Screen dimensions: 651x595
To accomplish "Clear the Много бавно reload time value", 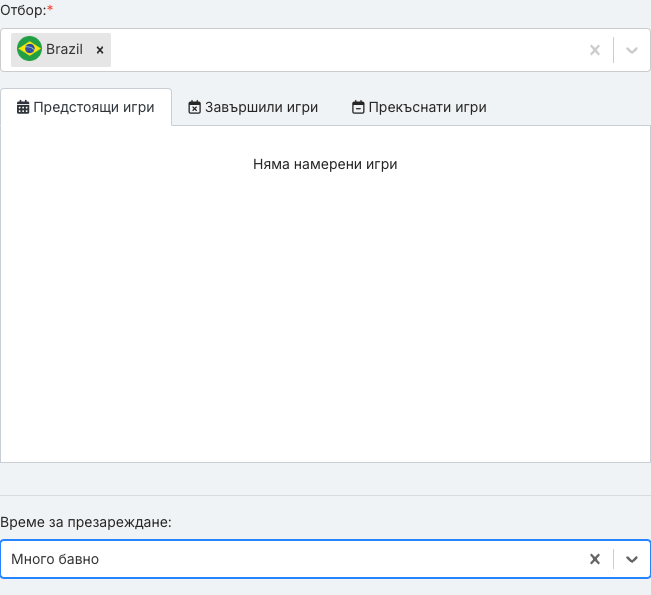I will [595, 559].
